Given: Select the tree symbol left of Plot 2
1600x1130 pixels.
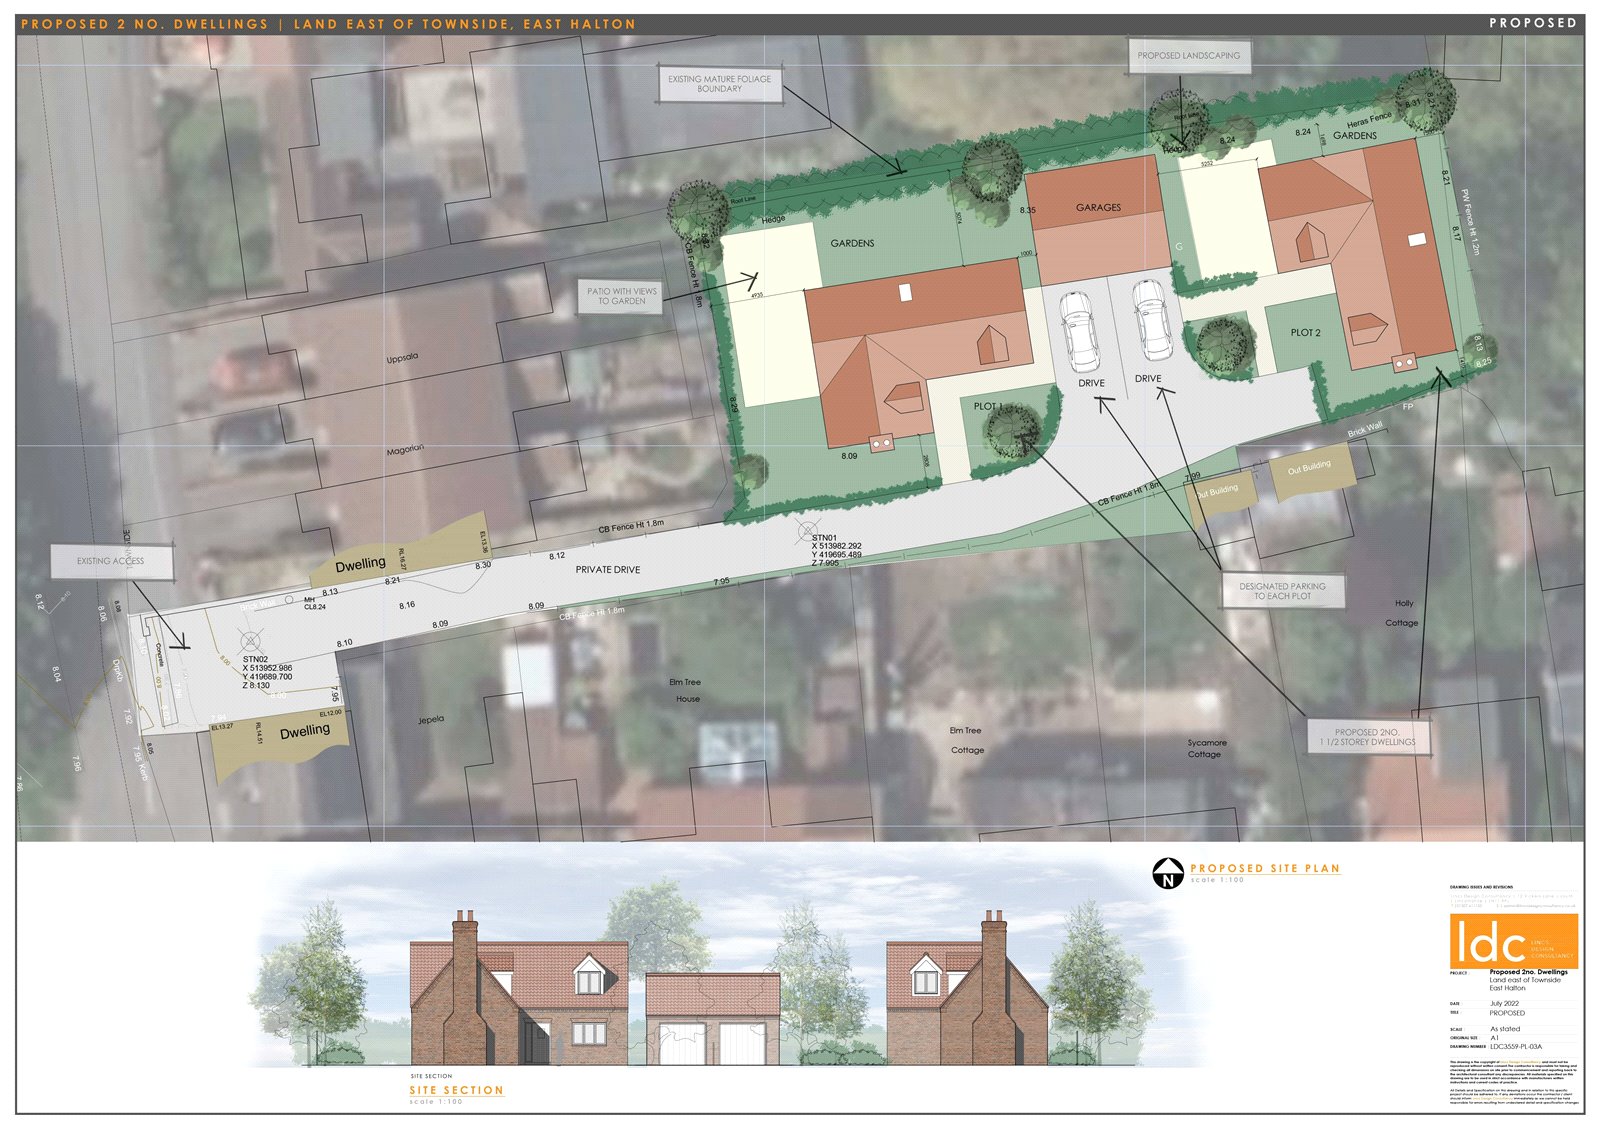Looking at the screenshot, I should pyautogui.click(x=1222, y=345).
